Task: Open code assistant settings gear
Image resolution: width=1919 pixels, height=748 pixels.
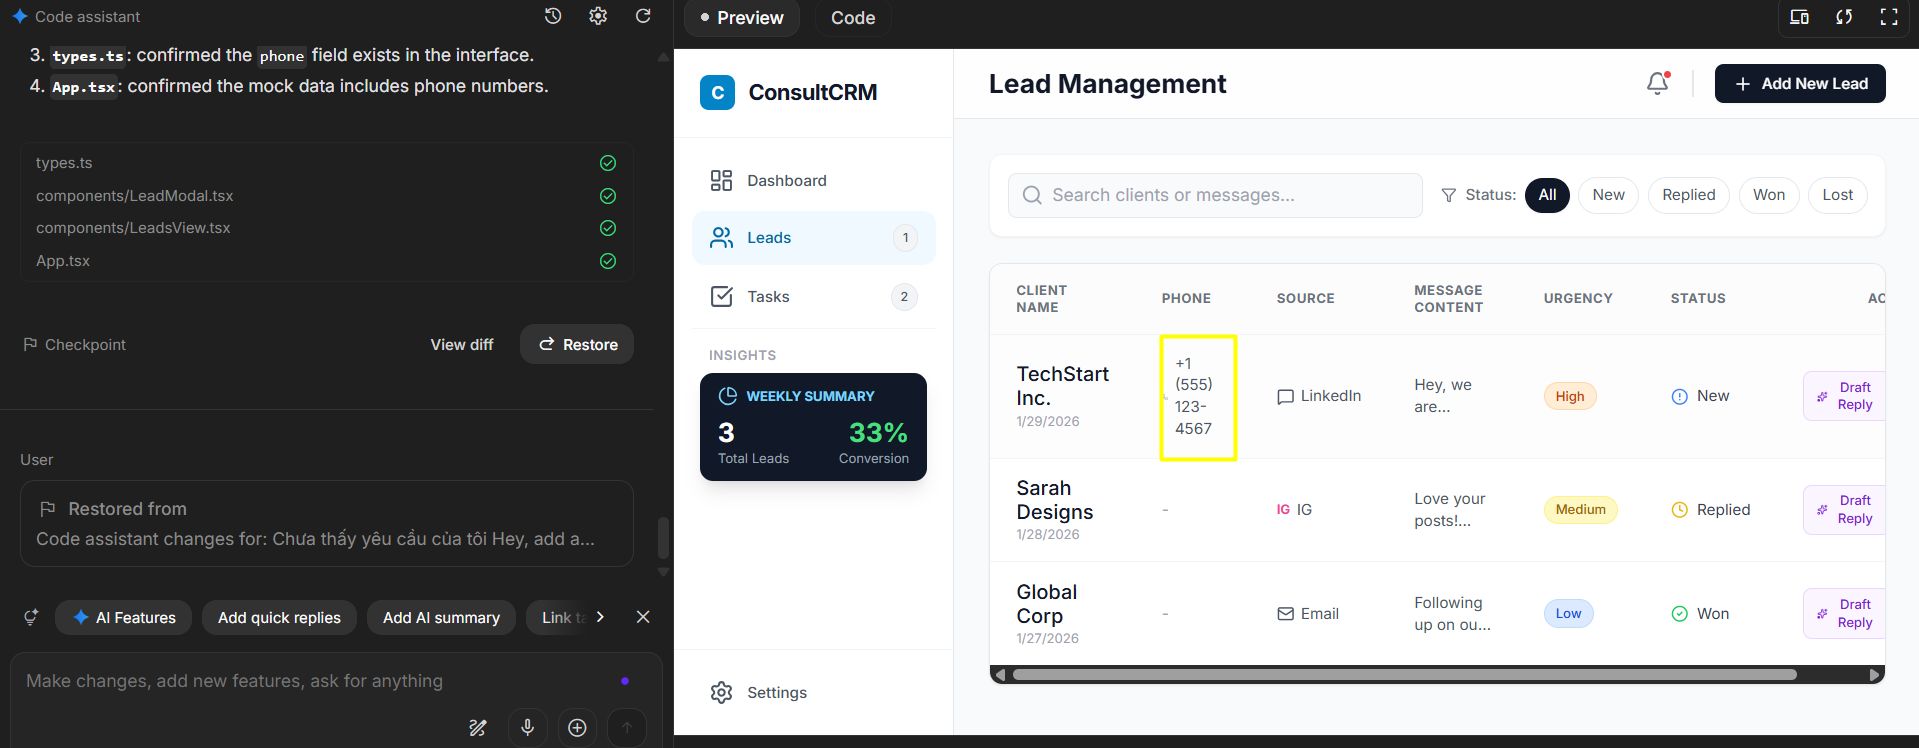Action: [x=598, y=16]
